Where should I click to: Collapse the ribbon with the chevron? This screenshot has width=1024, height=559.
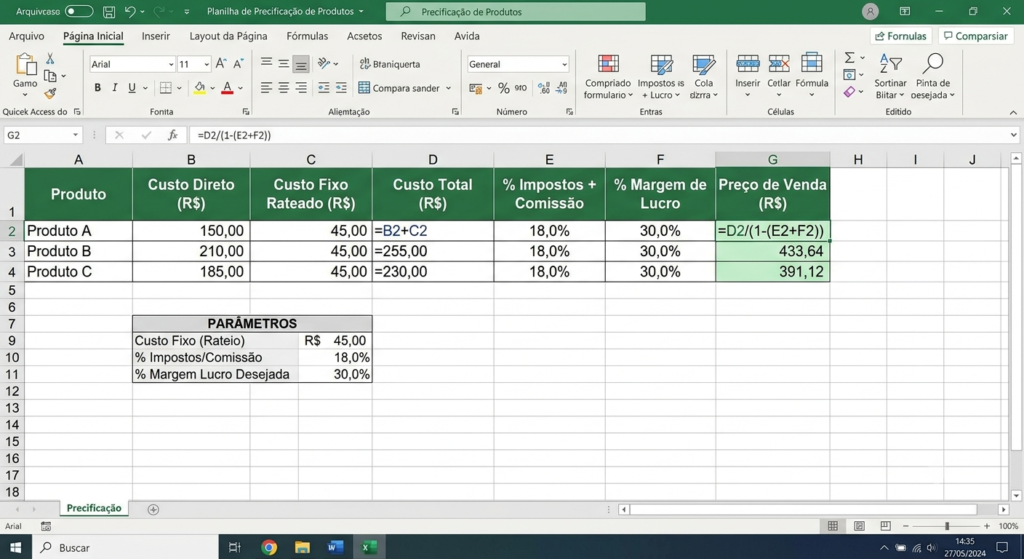[x=1013, y=112]
